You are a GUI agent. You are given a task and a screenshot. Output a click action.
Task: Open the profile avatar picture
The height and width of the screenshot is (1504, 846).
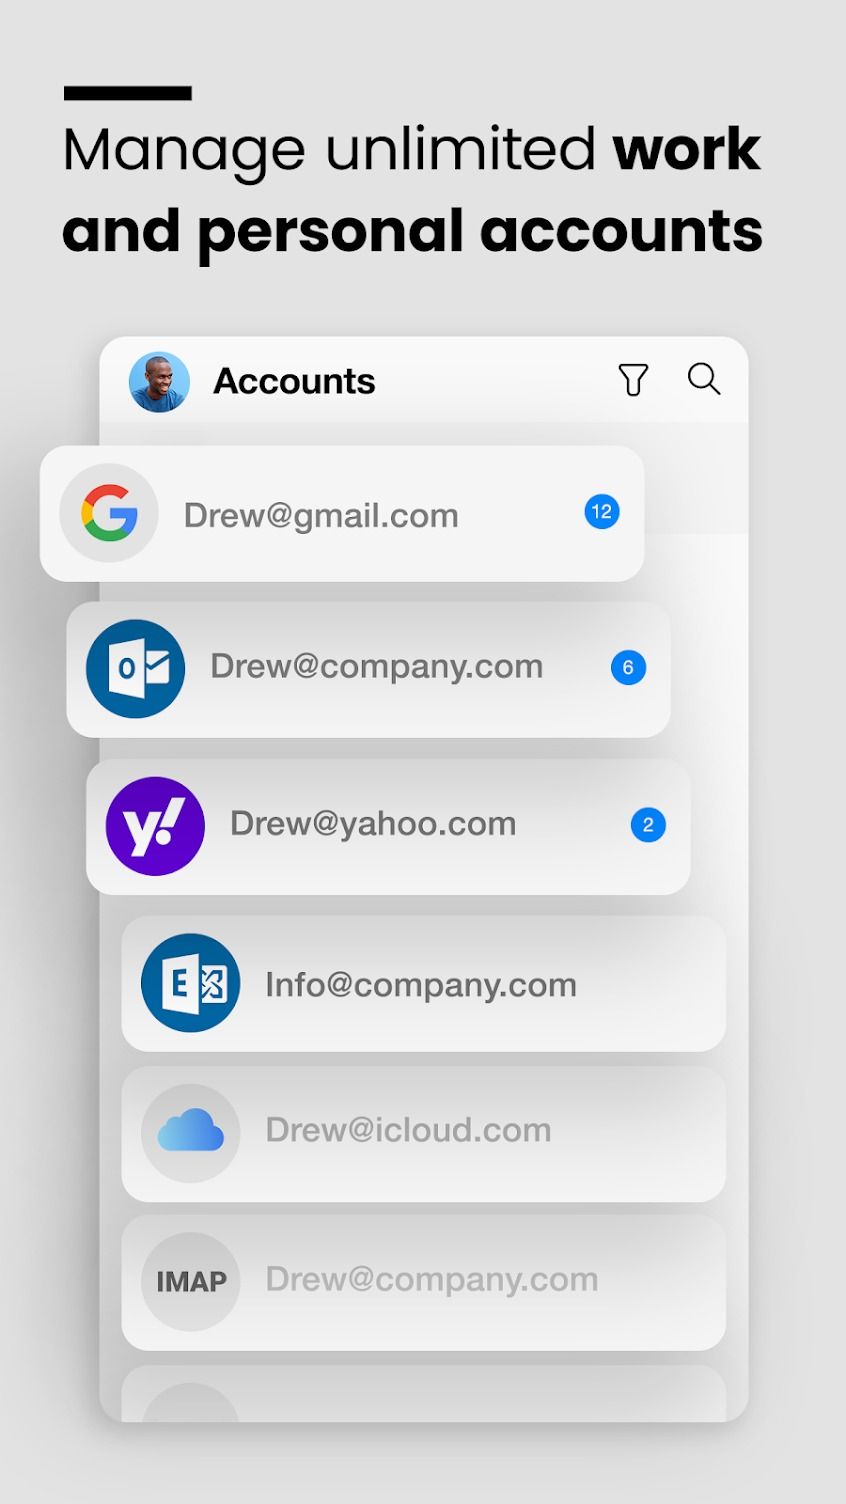point(158,381)
